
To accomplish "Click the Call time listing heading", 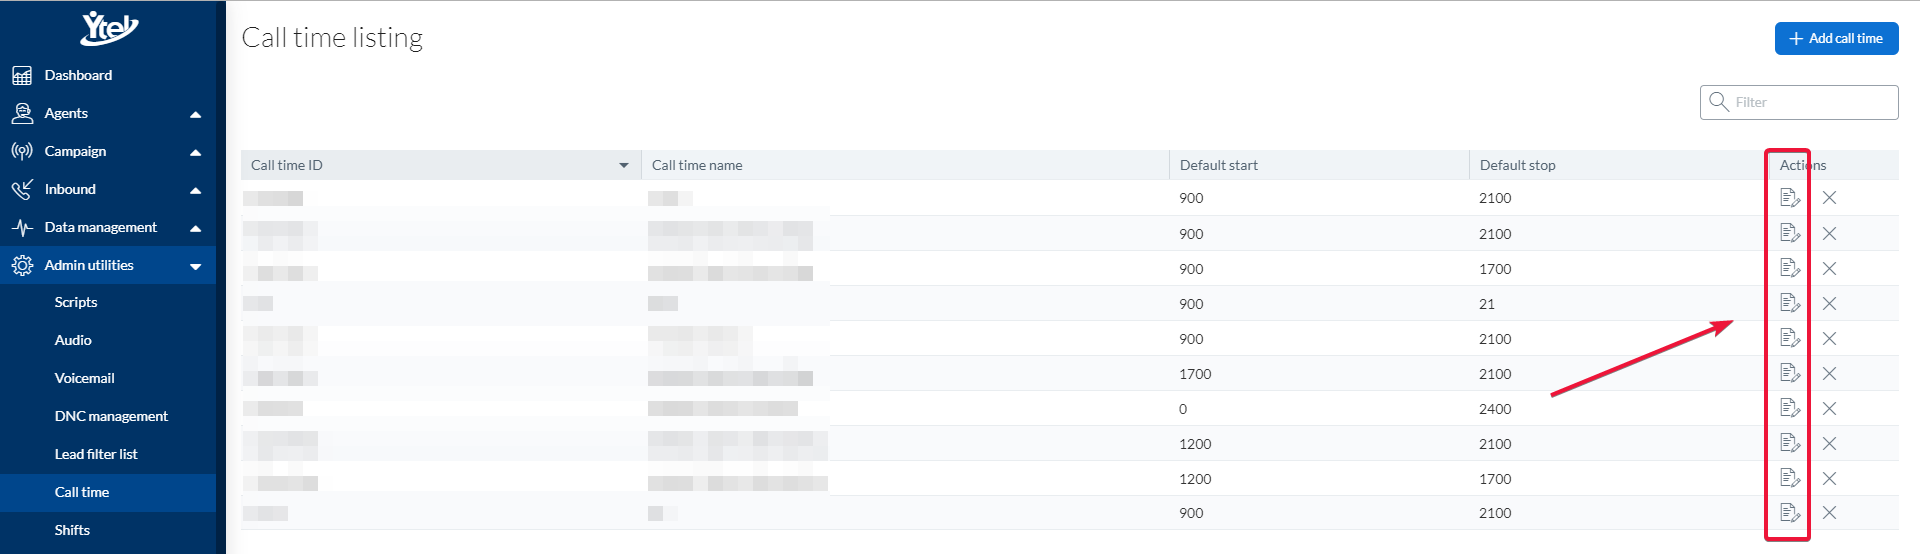I will coord(332,38).
